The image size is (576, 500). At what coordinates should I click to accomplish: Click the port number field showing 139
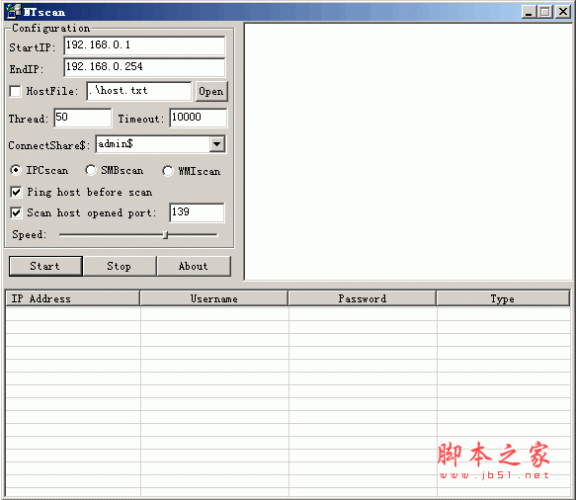click(197, 212)
